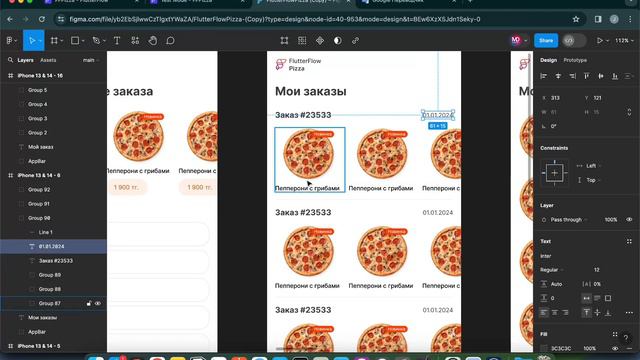The image size is (640, 360).
Task: Switch to the Prototype tab
Action: pyautogui.click(x=575, y=60)
